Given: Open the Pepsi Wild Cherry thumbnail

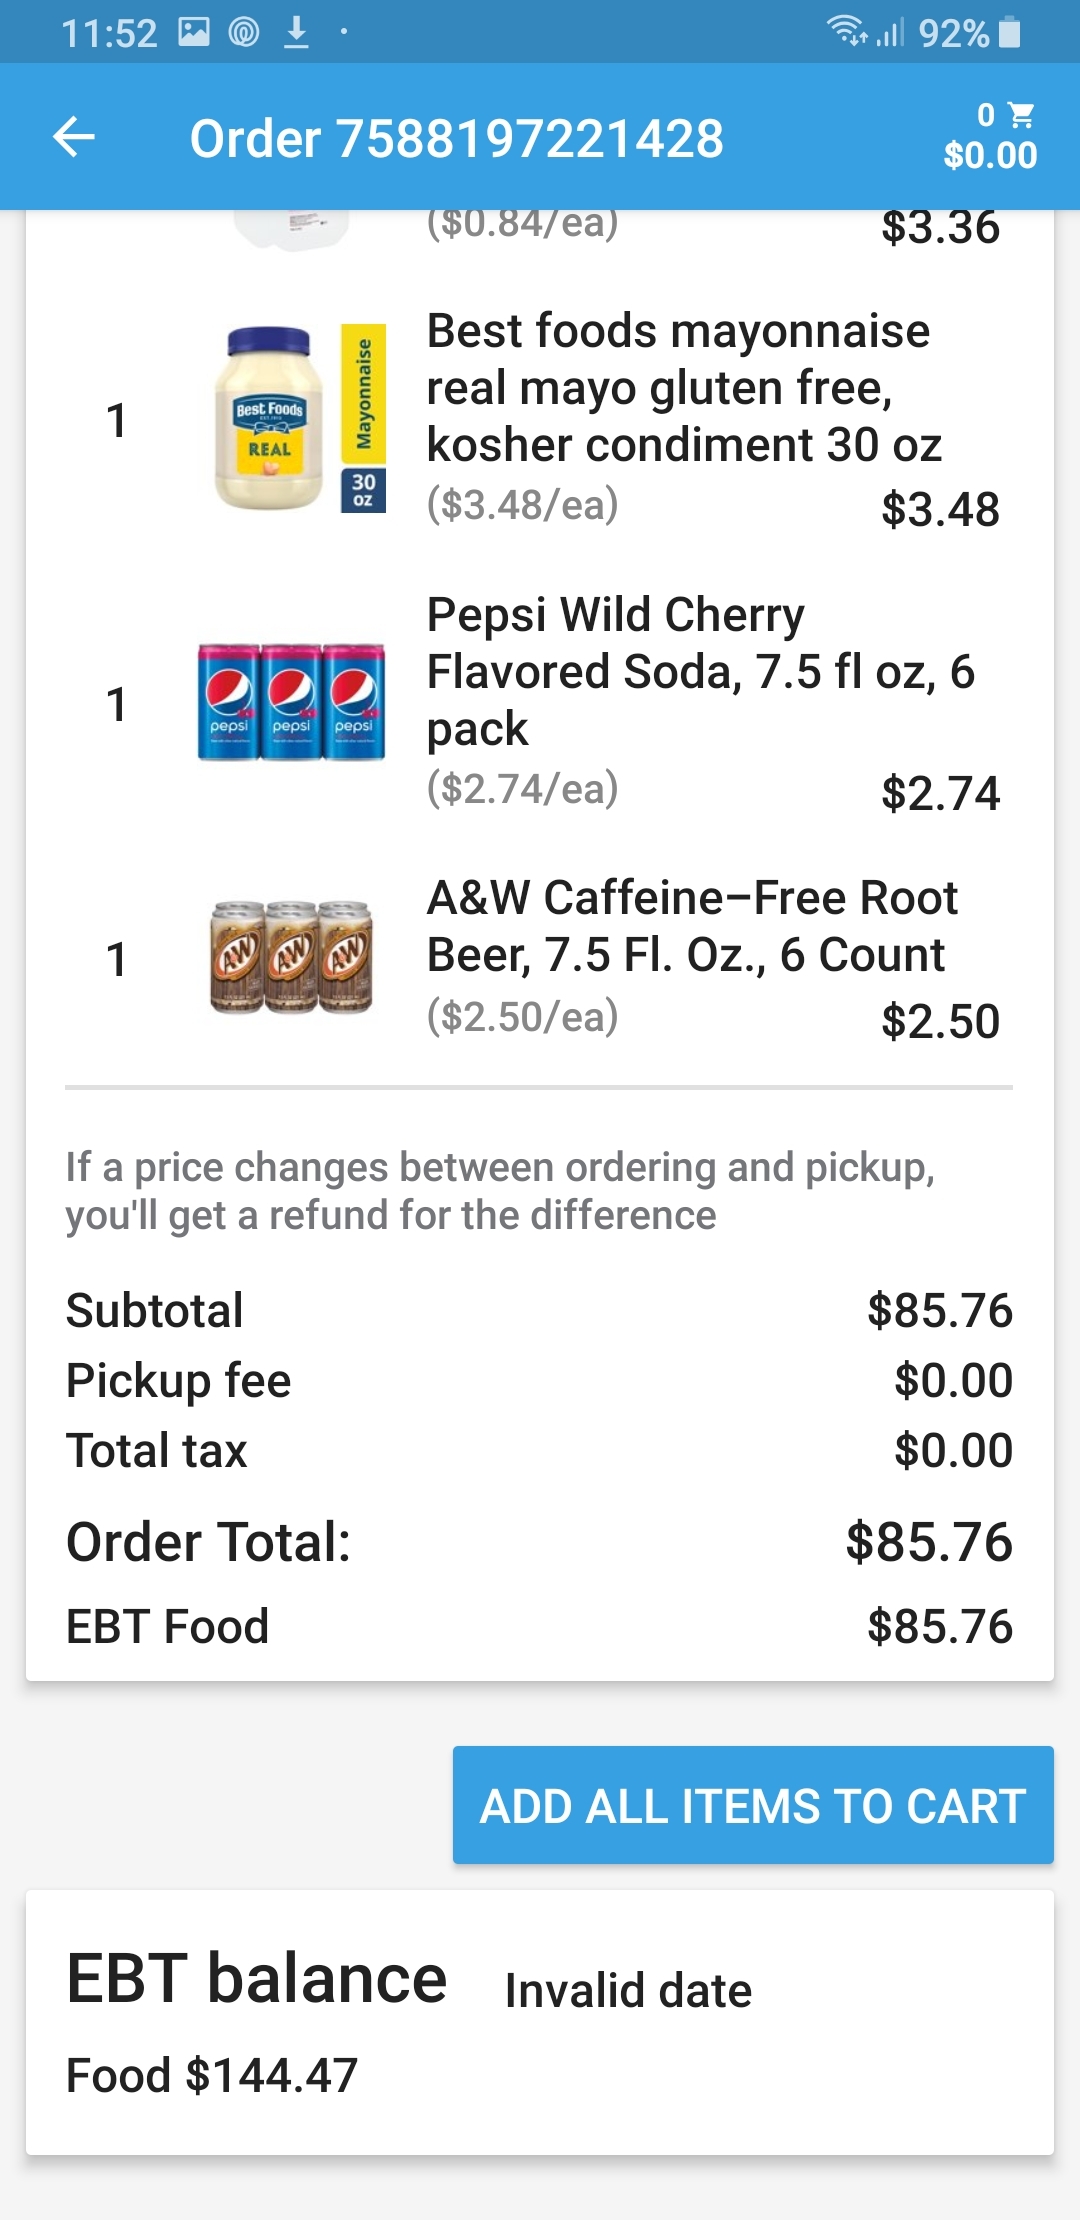Looking at the screenshot, I should click(x=291, y=702).
